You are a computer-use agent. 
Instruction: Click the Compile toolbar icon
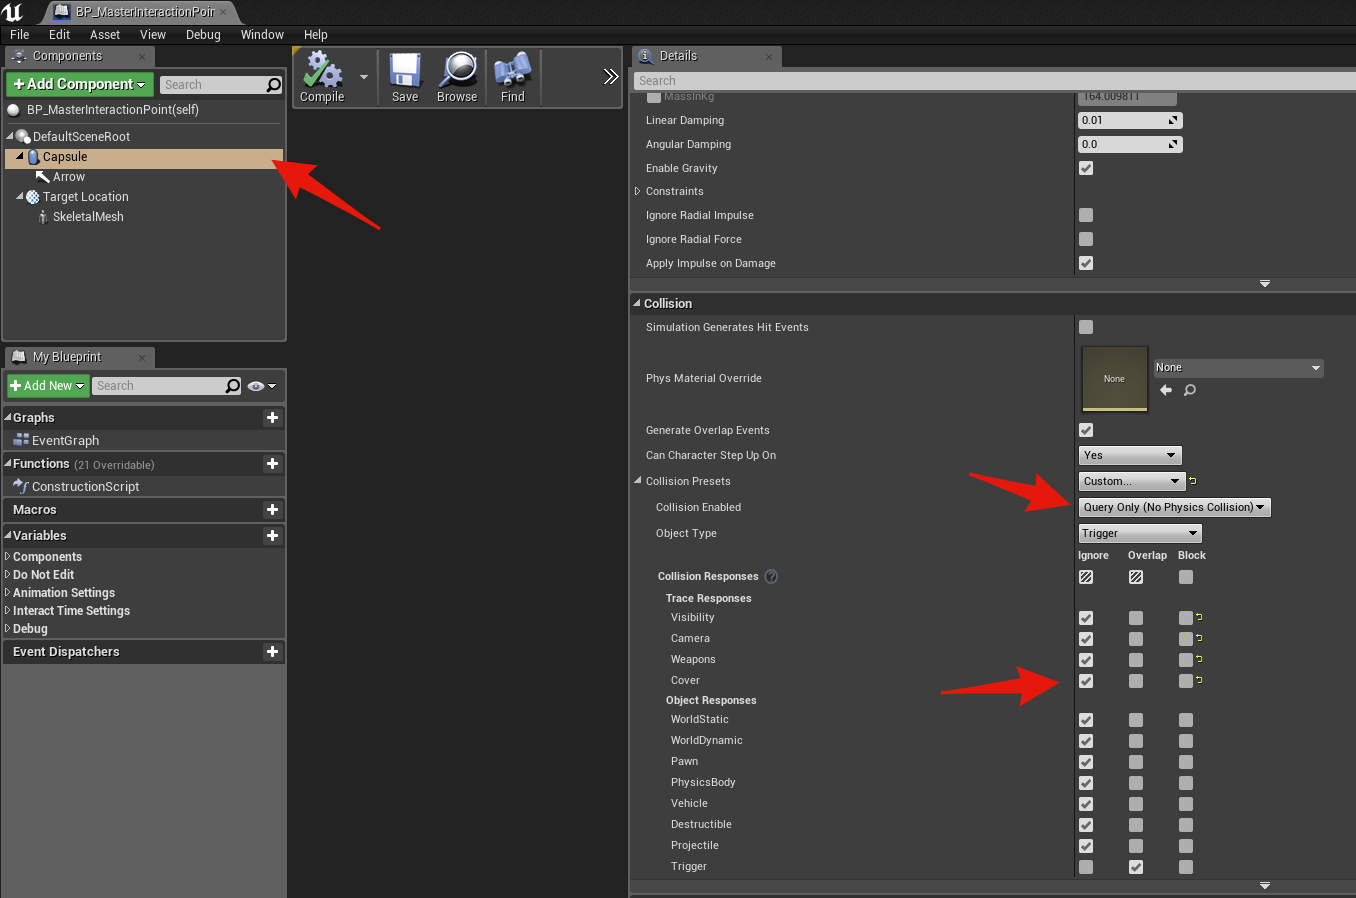[322, 76]
